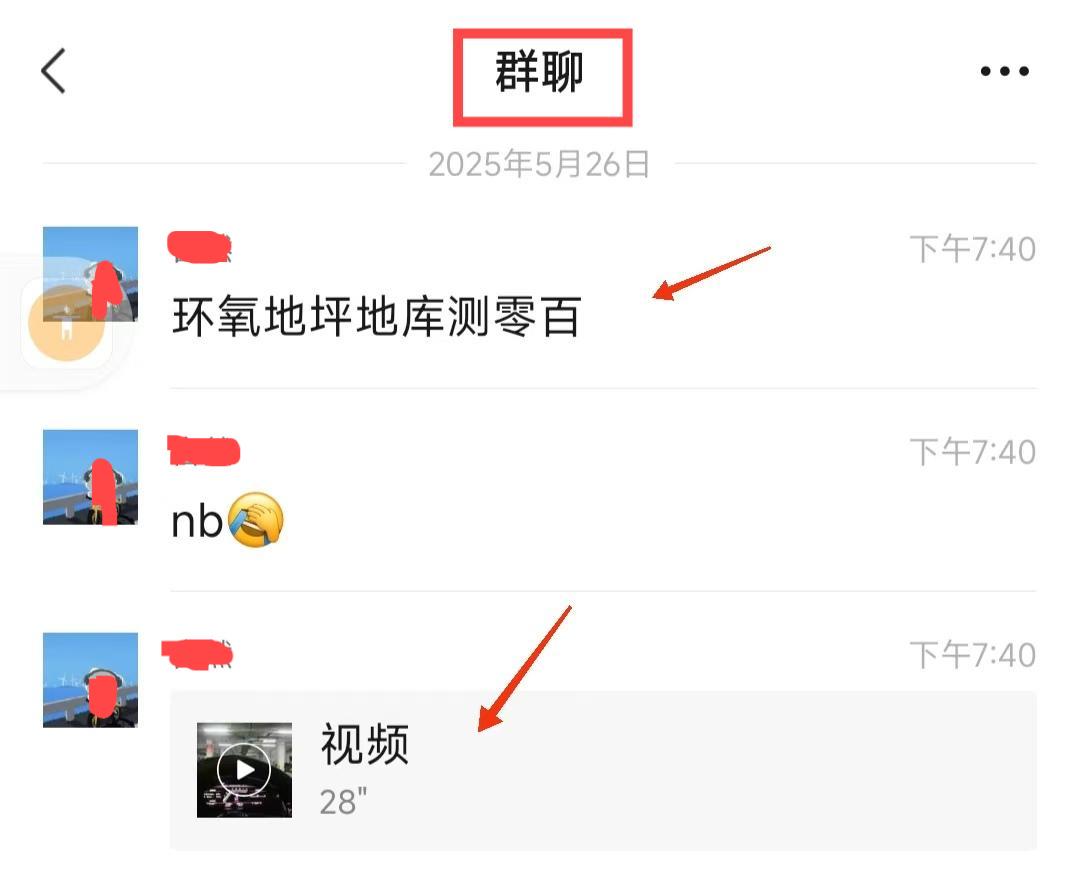Click the floating orange assistive bubble
The width and height of the screenshot is (1080, 889).
pyautogui.click(x=66, y=324)
